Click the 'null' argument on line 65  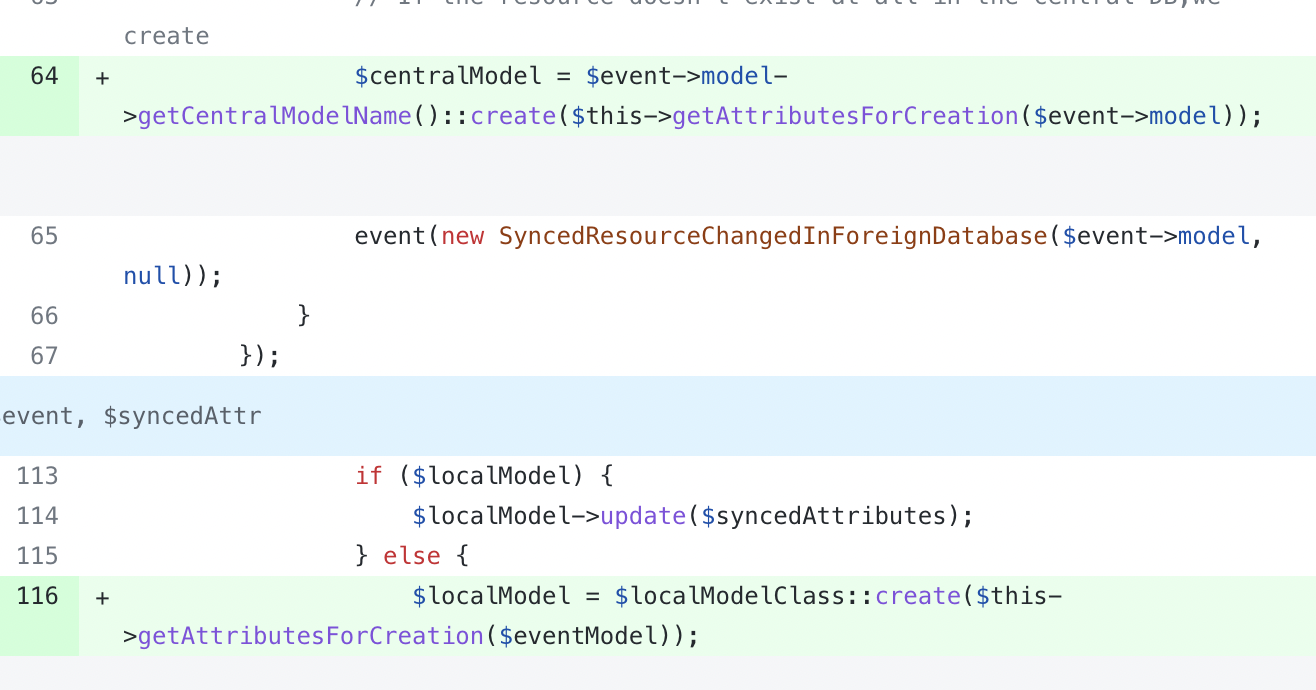click(152, 276)
